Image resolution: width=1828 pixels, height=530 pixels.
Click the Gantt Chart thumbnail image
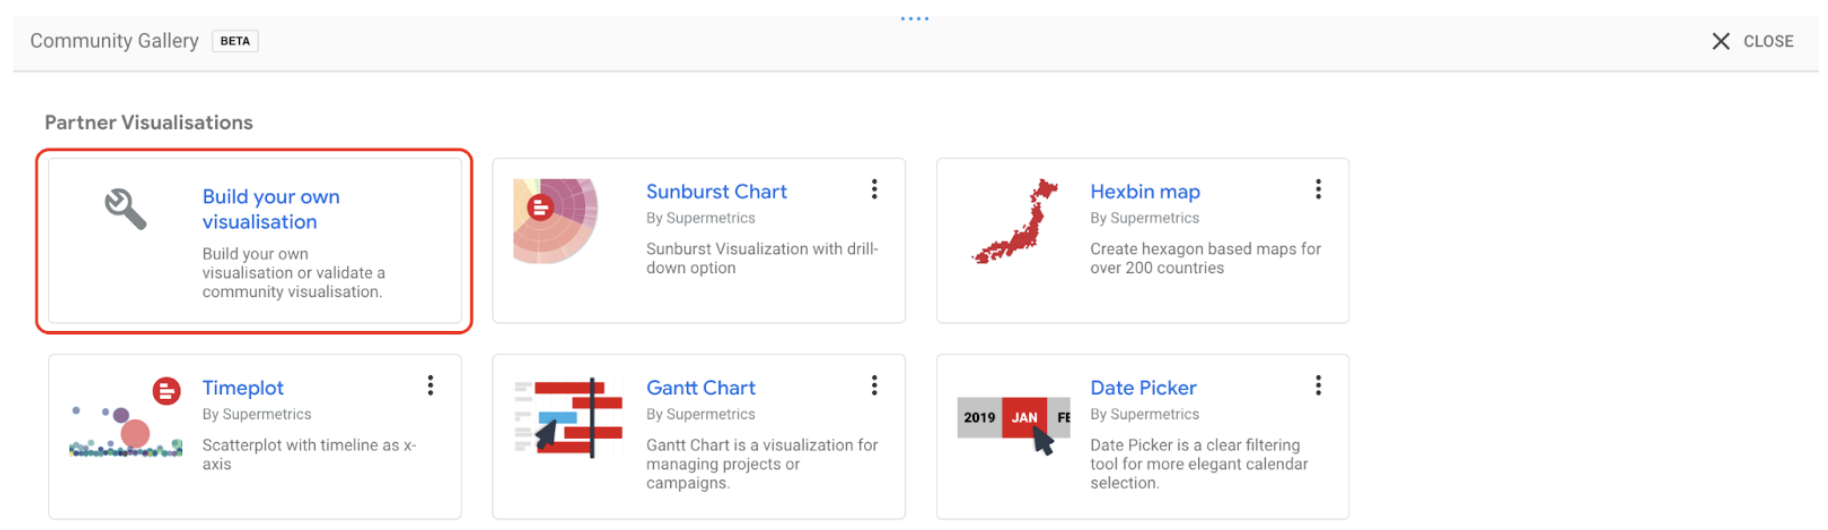(x=569, y=418)
